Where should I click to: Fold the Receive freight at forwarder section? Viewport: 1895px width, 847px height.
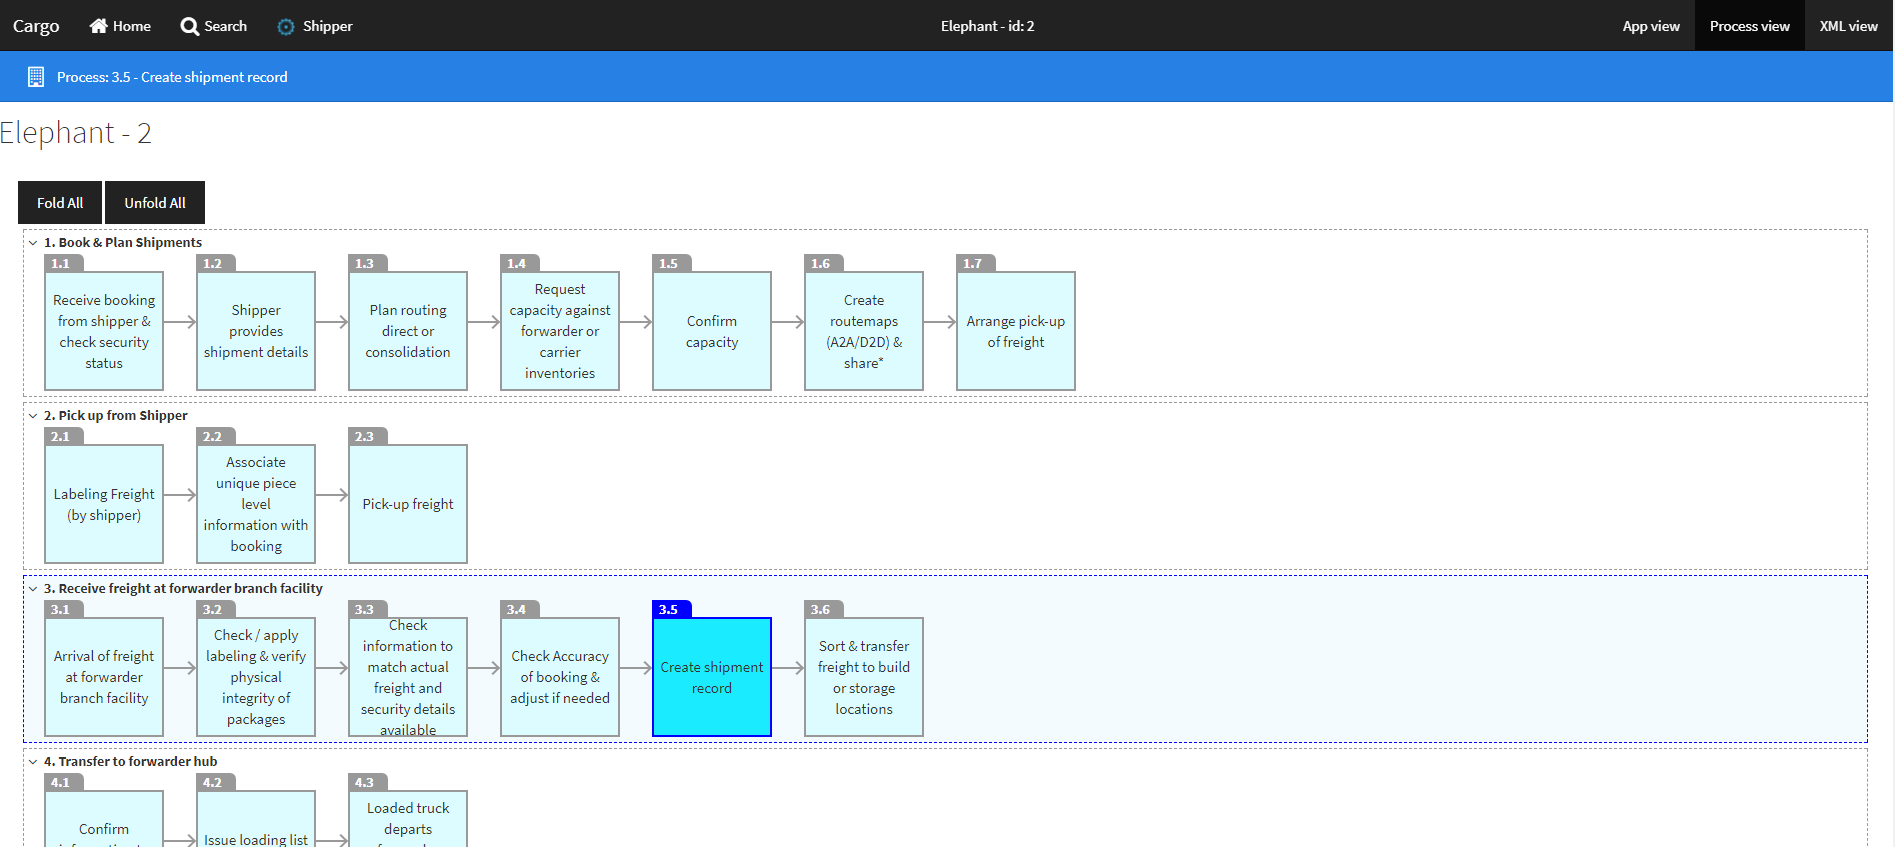(x=33, y=589)
